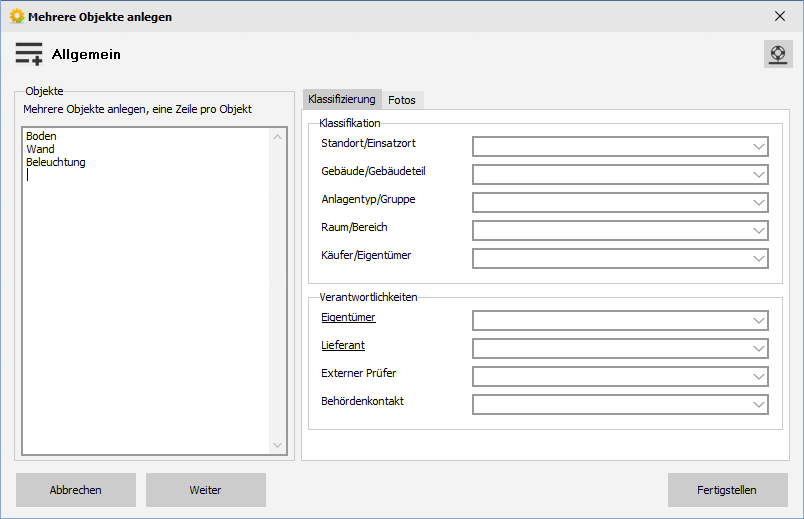This screenshot has height=519, width=804.
Task: Open the Raum/Bereich dropdown
Action: coord(620,230)
